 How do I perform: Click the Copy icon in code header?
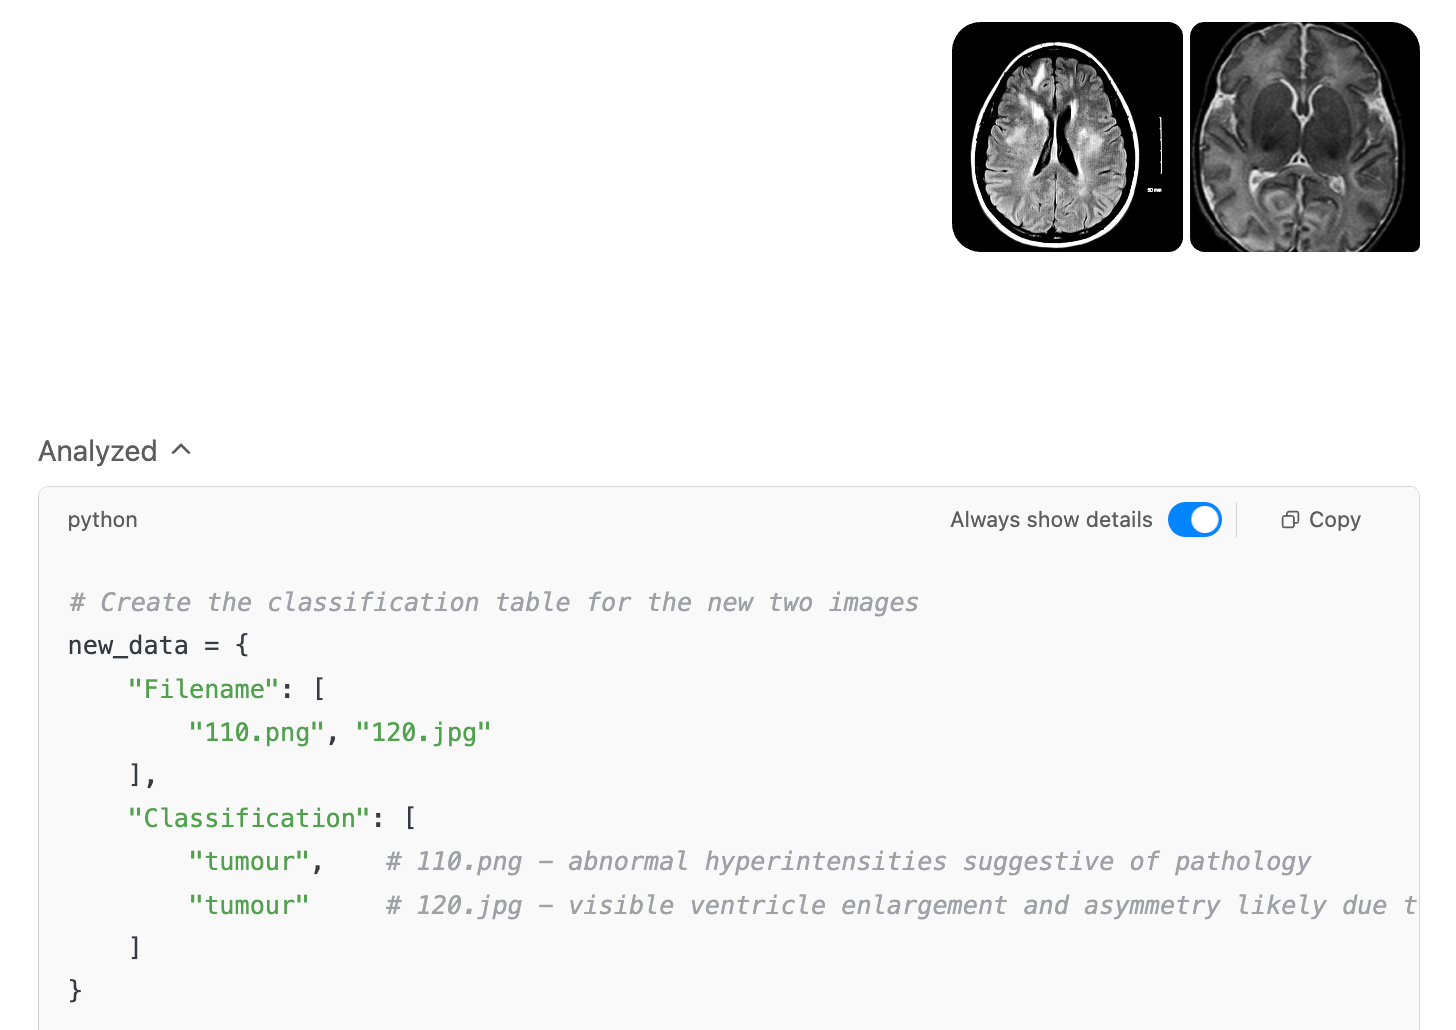point(1290,520)
